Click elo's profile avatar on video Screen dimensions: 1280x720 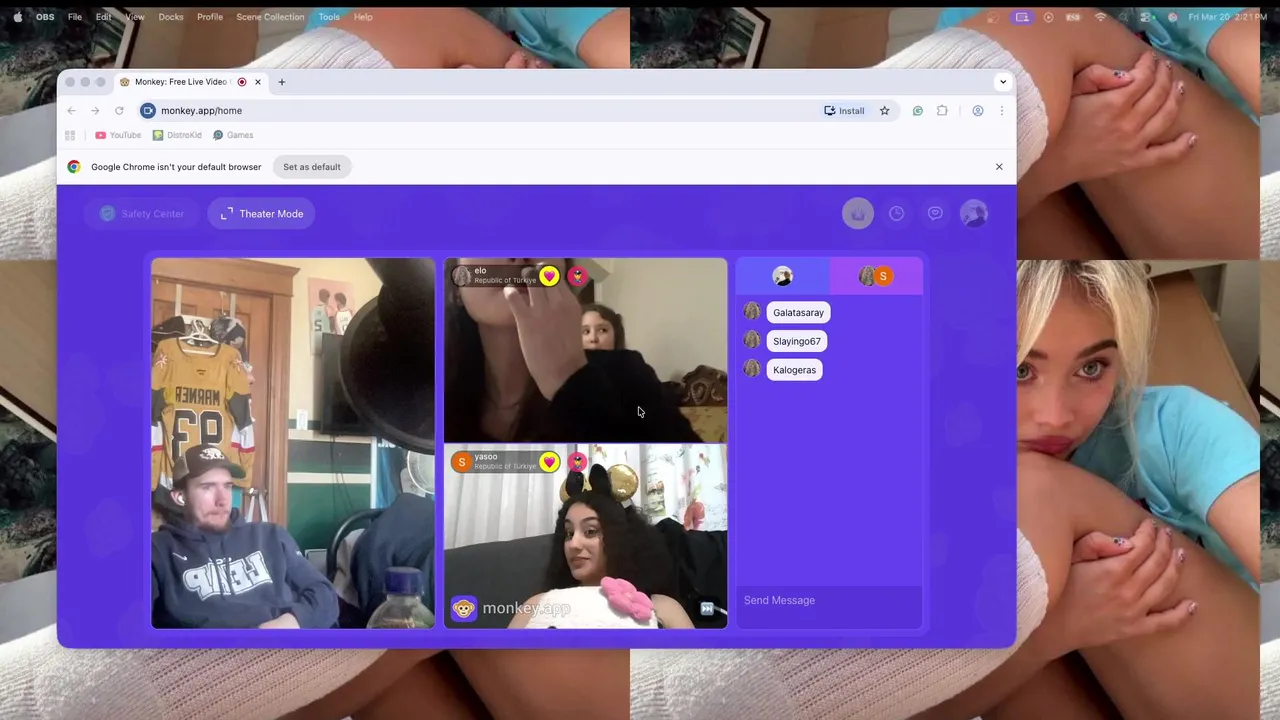461,275
